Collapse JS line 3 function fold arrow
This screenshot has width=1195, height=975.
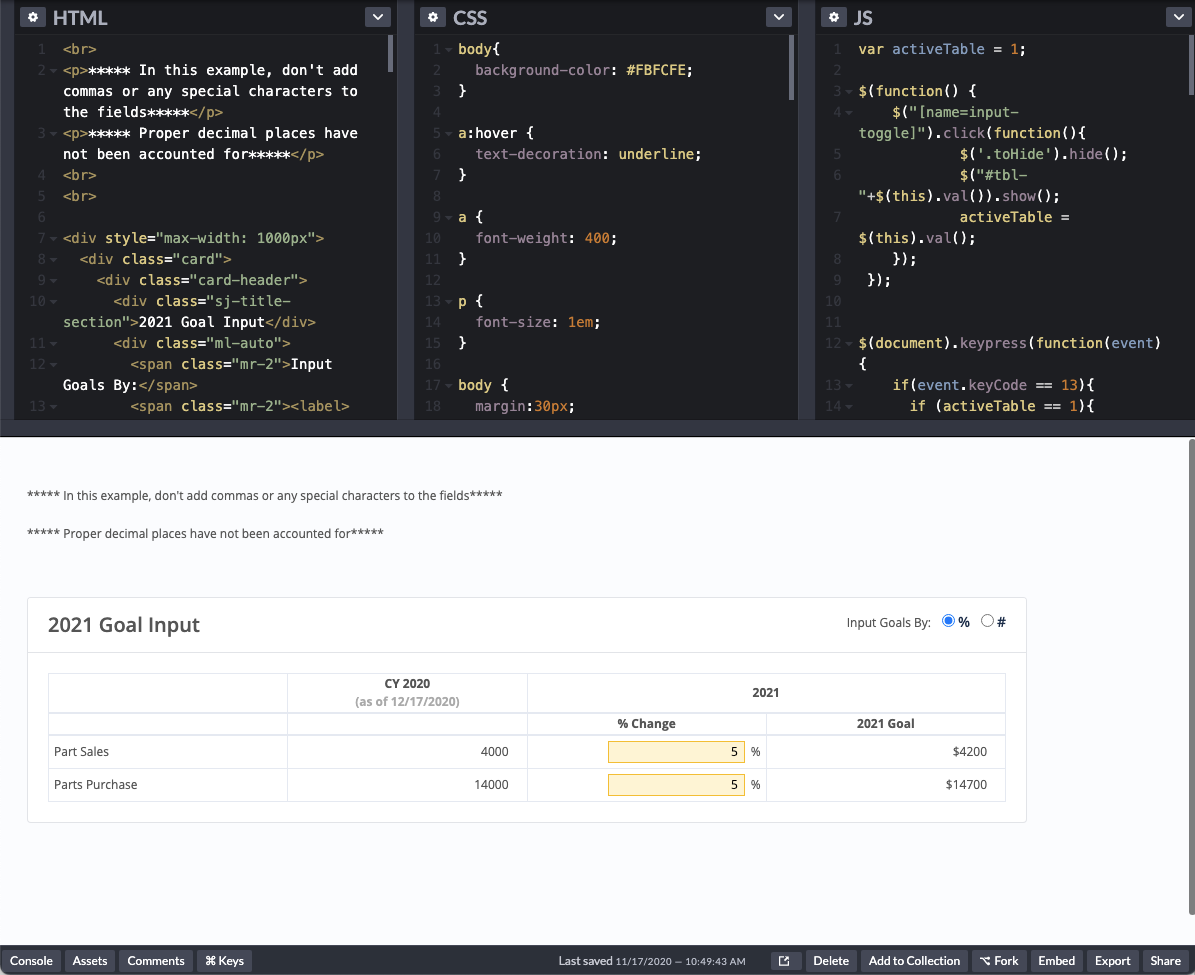[x=848, y=91]
